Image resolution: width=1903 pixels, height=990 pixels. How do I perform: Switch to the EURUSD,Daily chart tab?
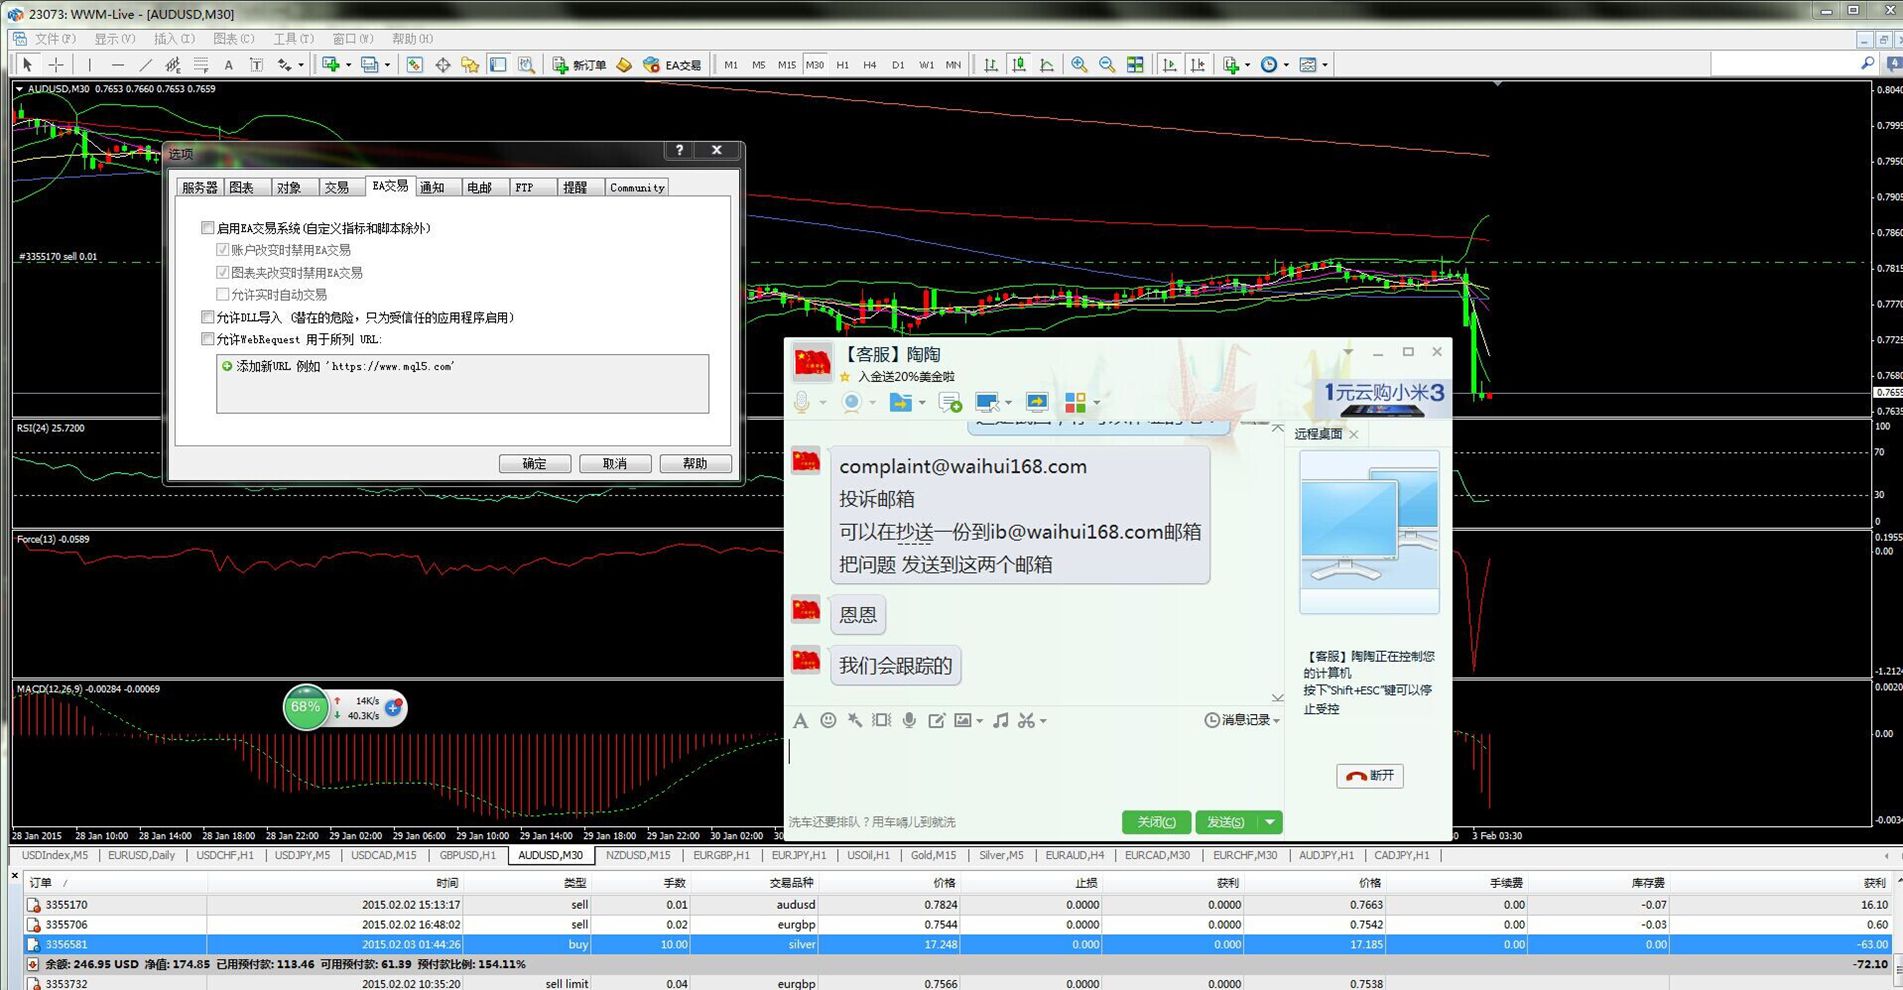141,856
